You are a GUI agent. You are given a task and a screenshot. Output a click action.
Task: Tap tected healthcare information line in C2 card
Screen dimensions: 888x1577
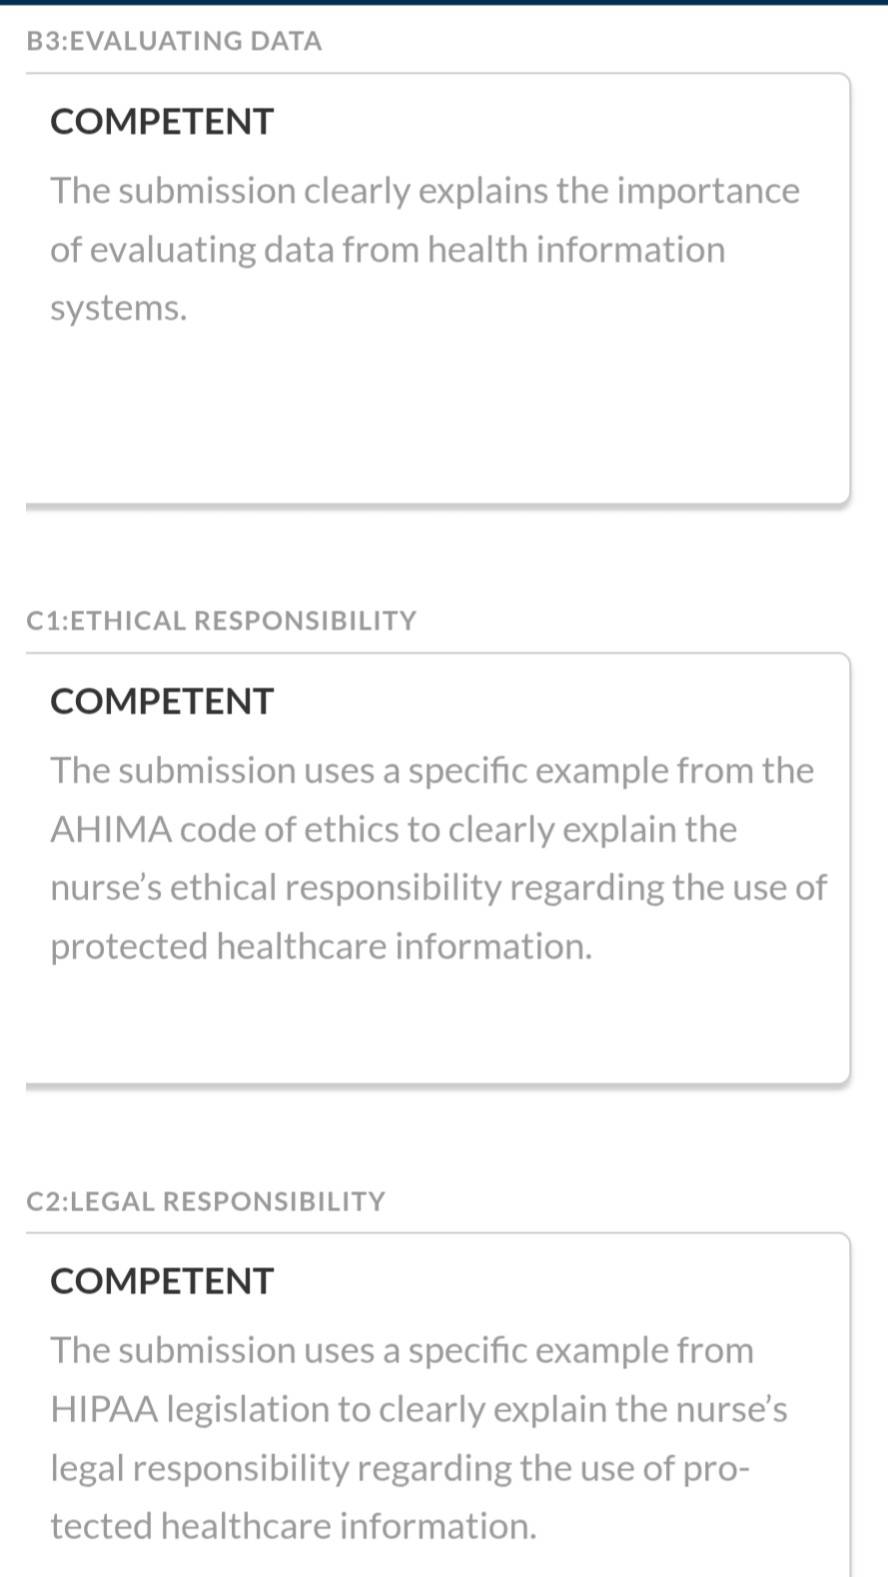tap(294, 1526)
